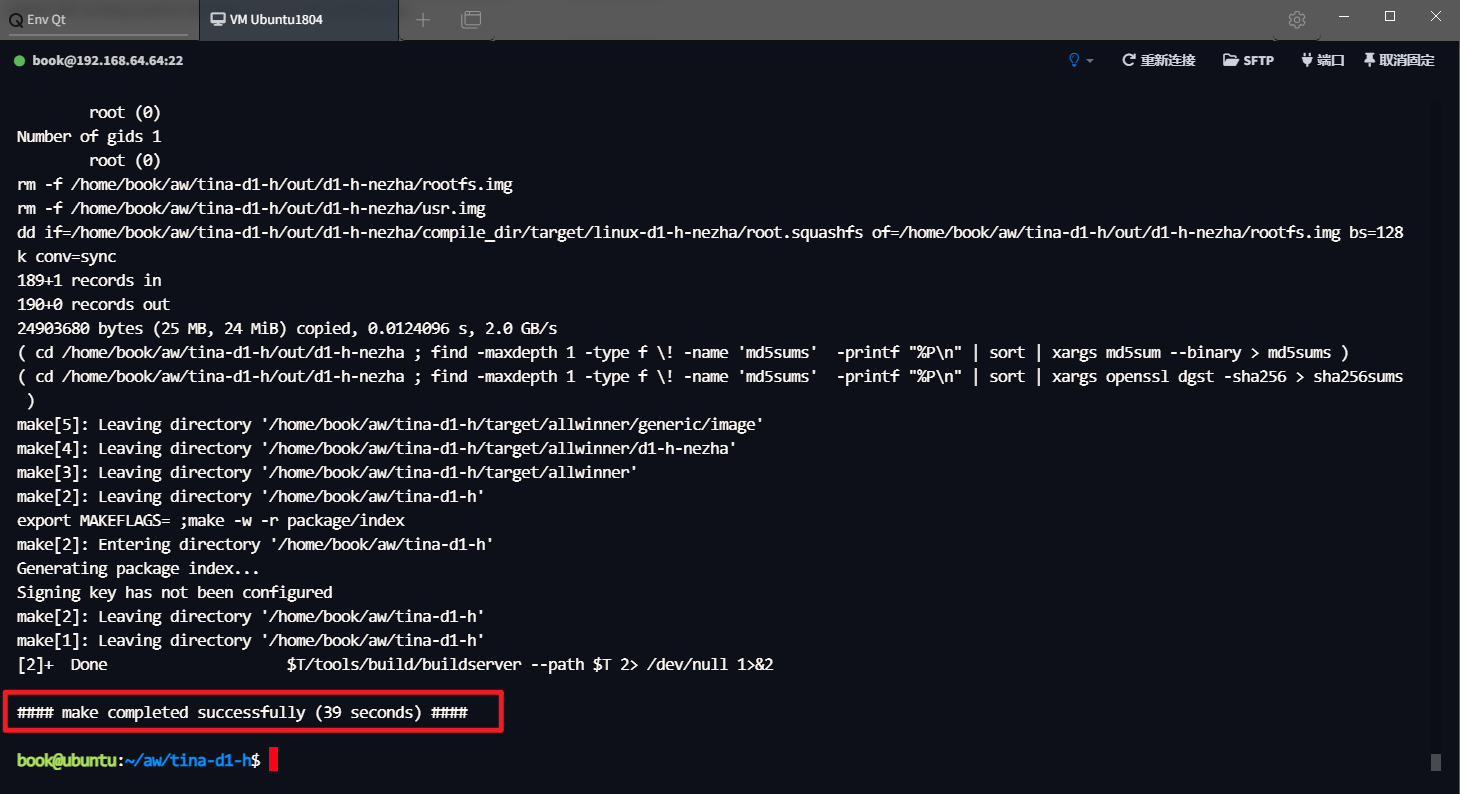Click the book@ubuntu prompt text
Viewport: 1460px width, 794px height.
tap(67, 761)
